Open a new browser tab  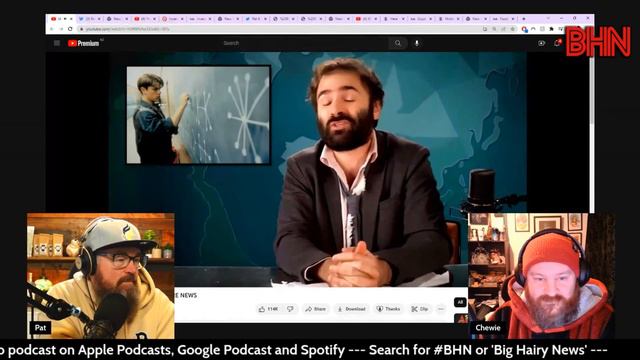pyautogui.click(x=524, y=19)
